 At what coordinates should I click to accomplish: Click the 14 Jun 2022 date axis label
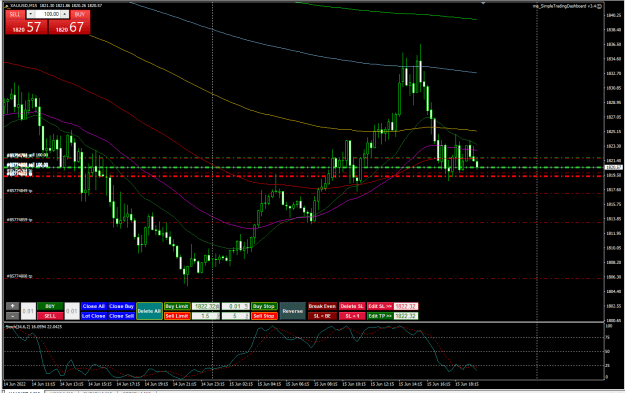click(14, 384)
